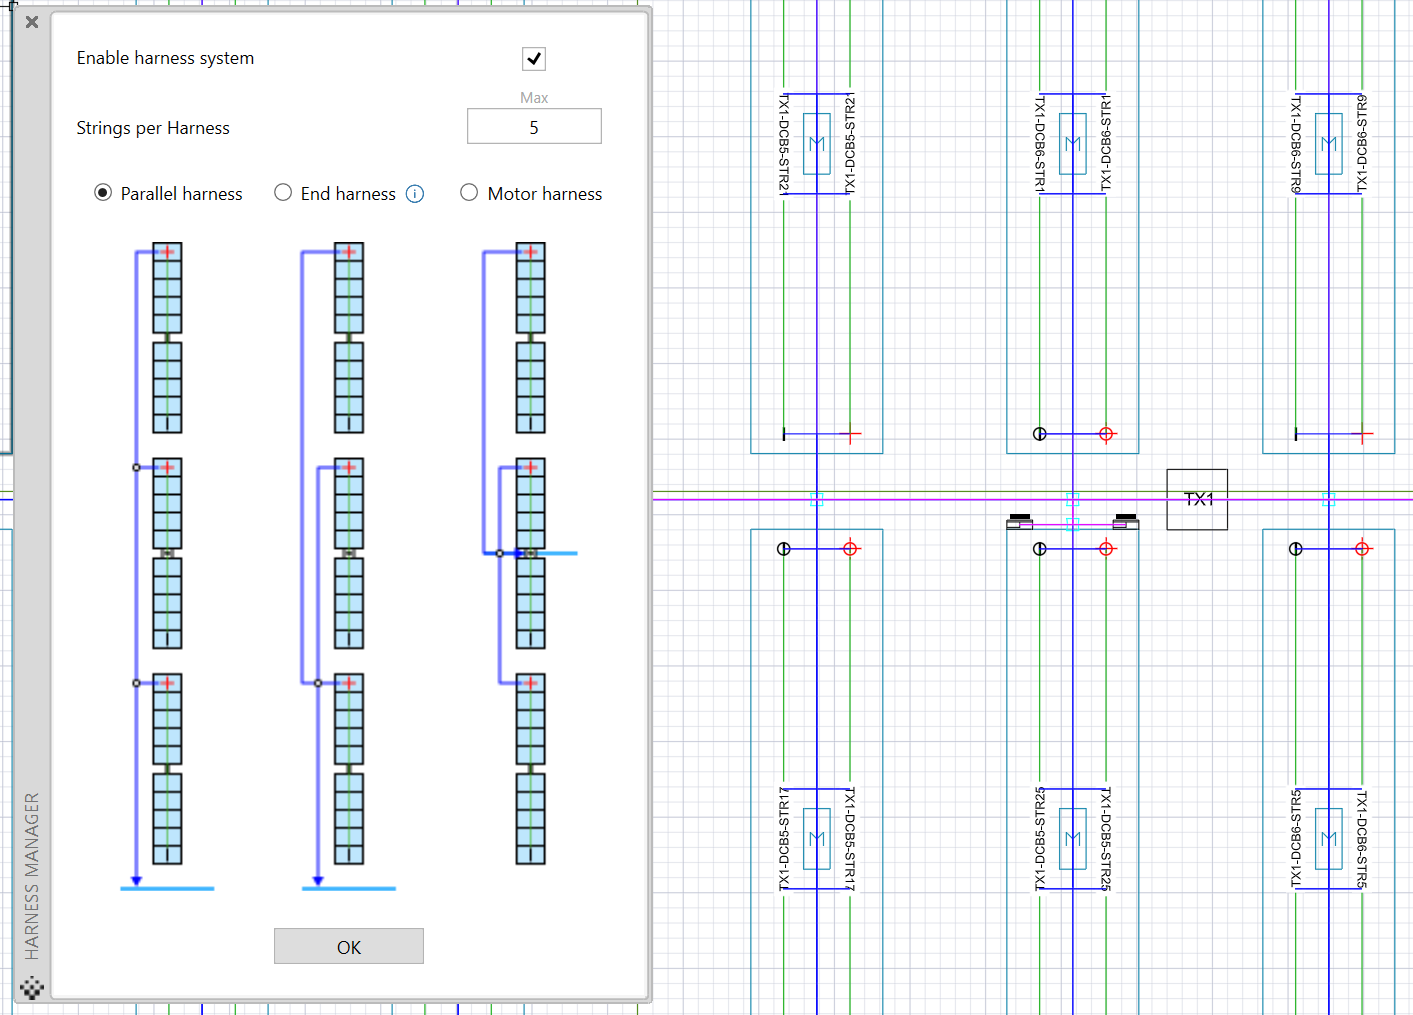Click the Harness Manager grip icon
Viewport: 1413px width, 1015px height.
[32, 988]
